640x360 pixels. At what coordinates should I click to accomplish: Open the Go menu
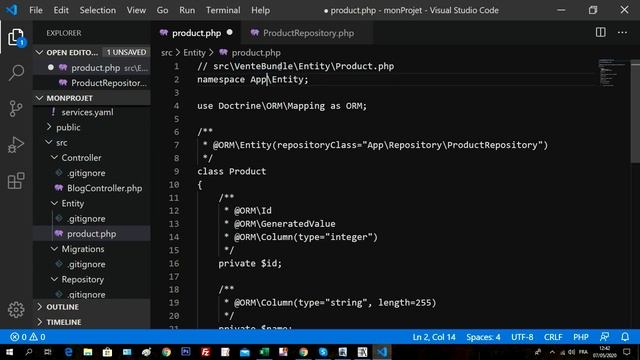coord(162,10)
